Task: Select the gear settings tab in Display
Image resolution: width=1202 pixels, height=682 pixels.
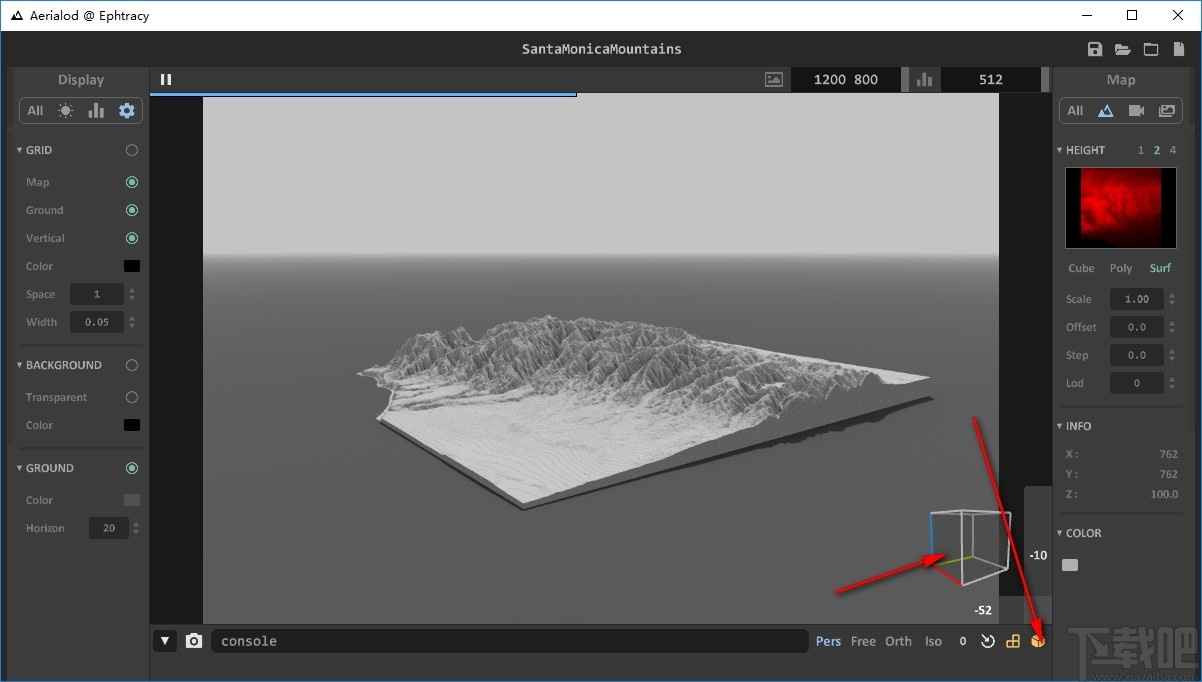Action: (127, 111)
